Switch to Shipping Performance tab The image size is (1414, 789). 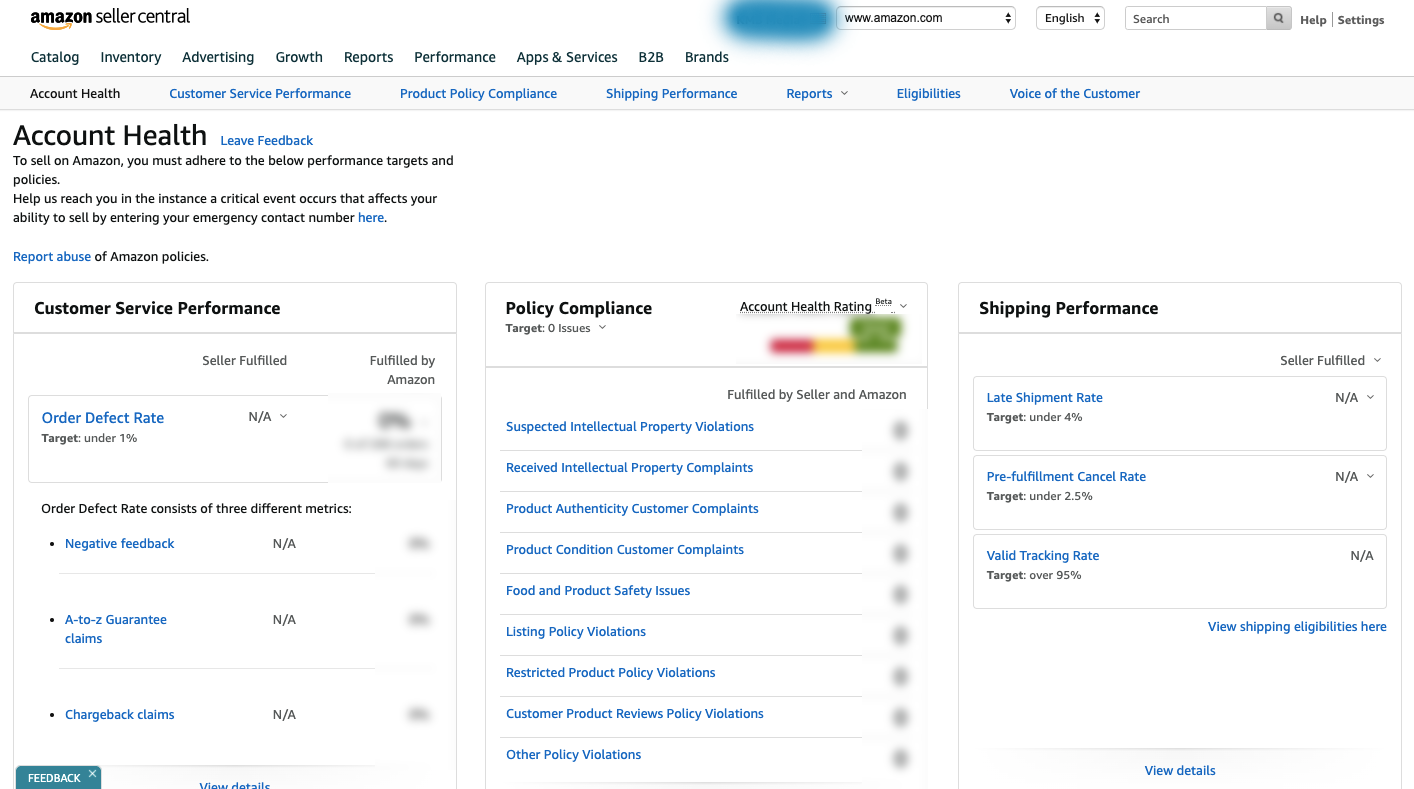[x=671, y=93]
